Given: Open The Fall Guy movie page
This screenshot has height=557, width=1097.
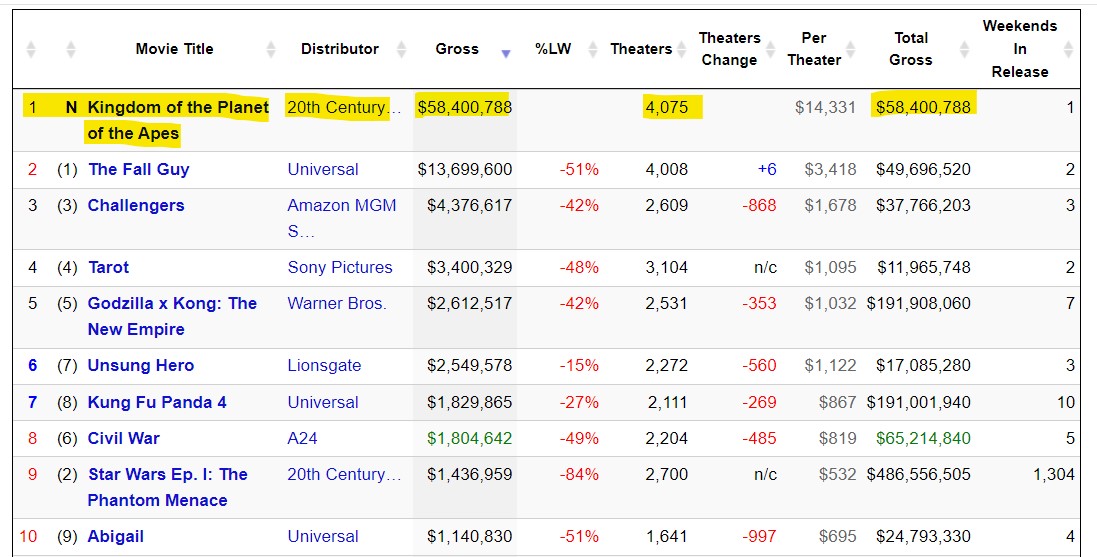Looking at the screenshot, I should click(x=138, y=169).
